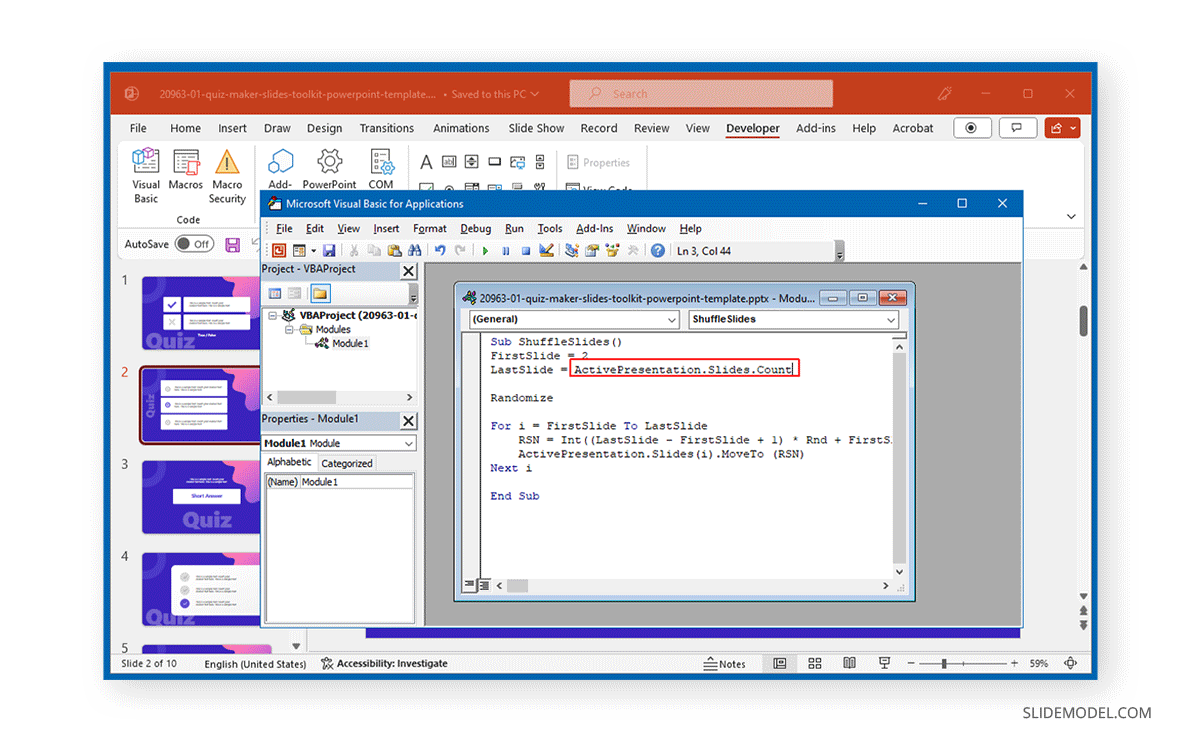Break macro execution with pause icon
The image size is (1200, 743).
click(506, 251)
